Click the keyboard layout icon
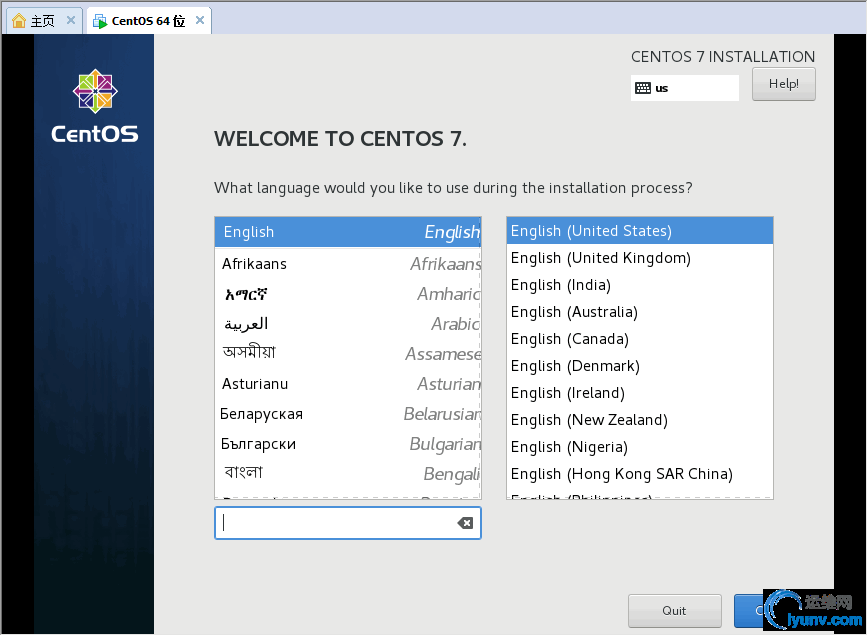 (643, 88)
